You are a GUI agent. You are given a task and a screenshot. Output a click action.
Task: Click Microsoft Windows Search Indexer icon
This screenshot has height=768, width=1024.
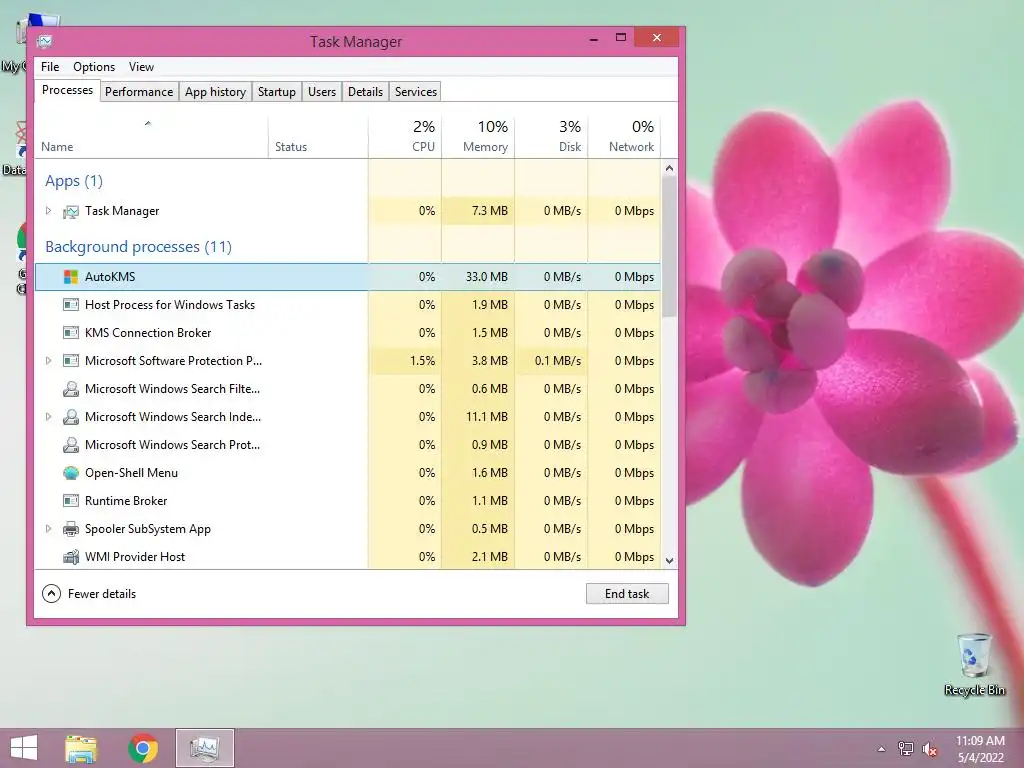71,417
